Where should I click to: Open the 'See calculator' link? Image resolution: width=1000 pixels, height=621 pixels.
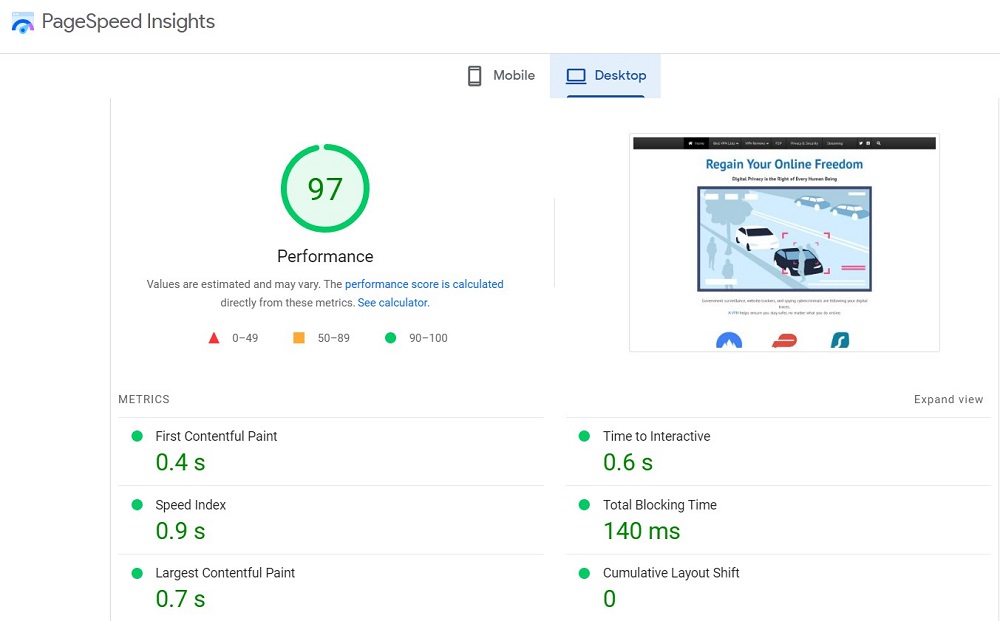(x=392, y=303)
